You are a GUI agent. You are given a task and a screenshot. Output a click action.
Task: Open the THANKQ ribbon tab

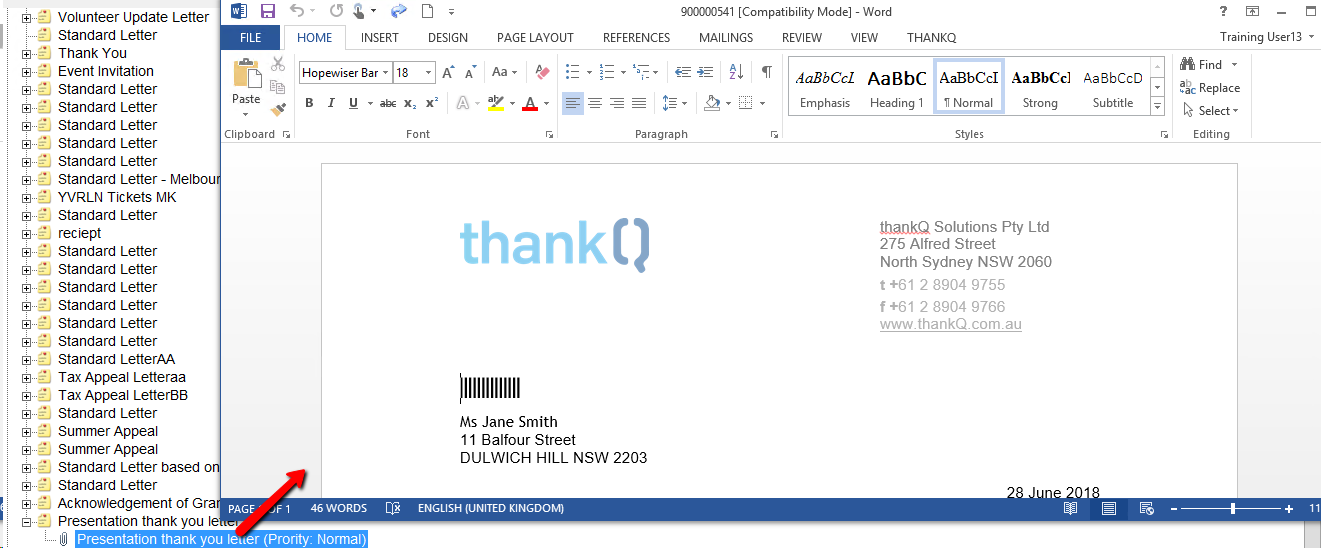(931, 38)
